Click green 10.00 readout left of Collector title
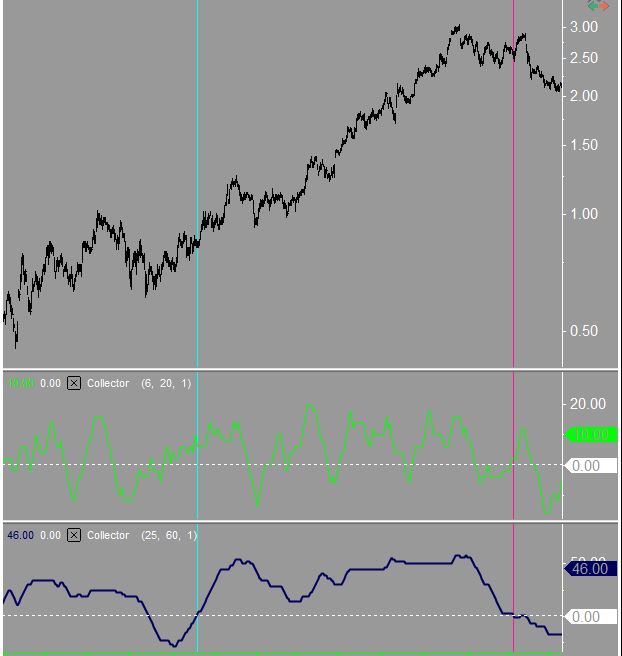 click(21, 383)
